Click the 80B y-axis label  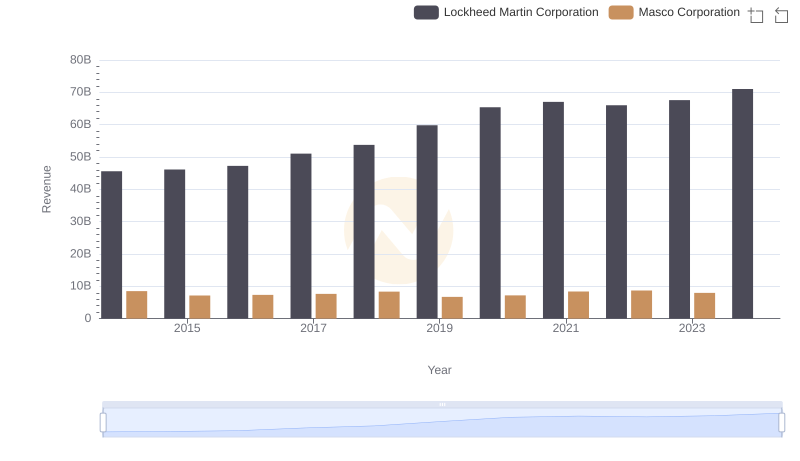click(81, 60)
